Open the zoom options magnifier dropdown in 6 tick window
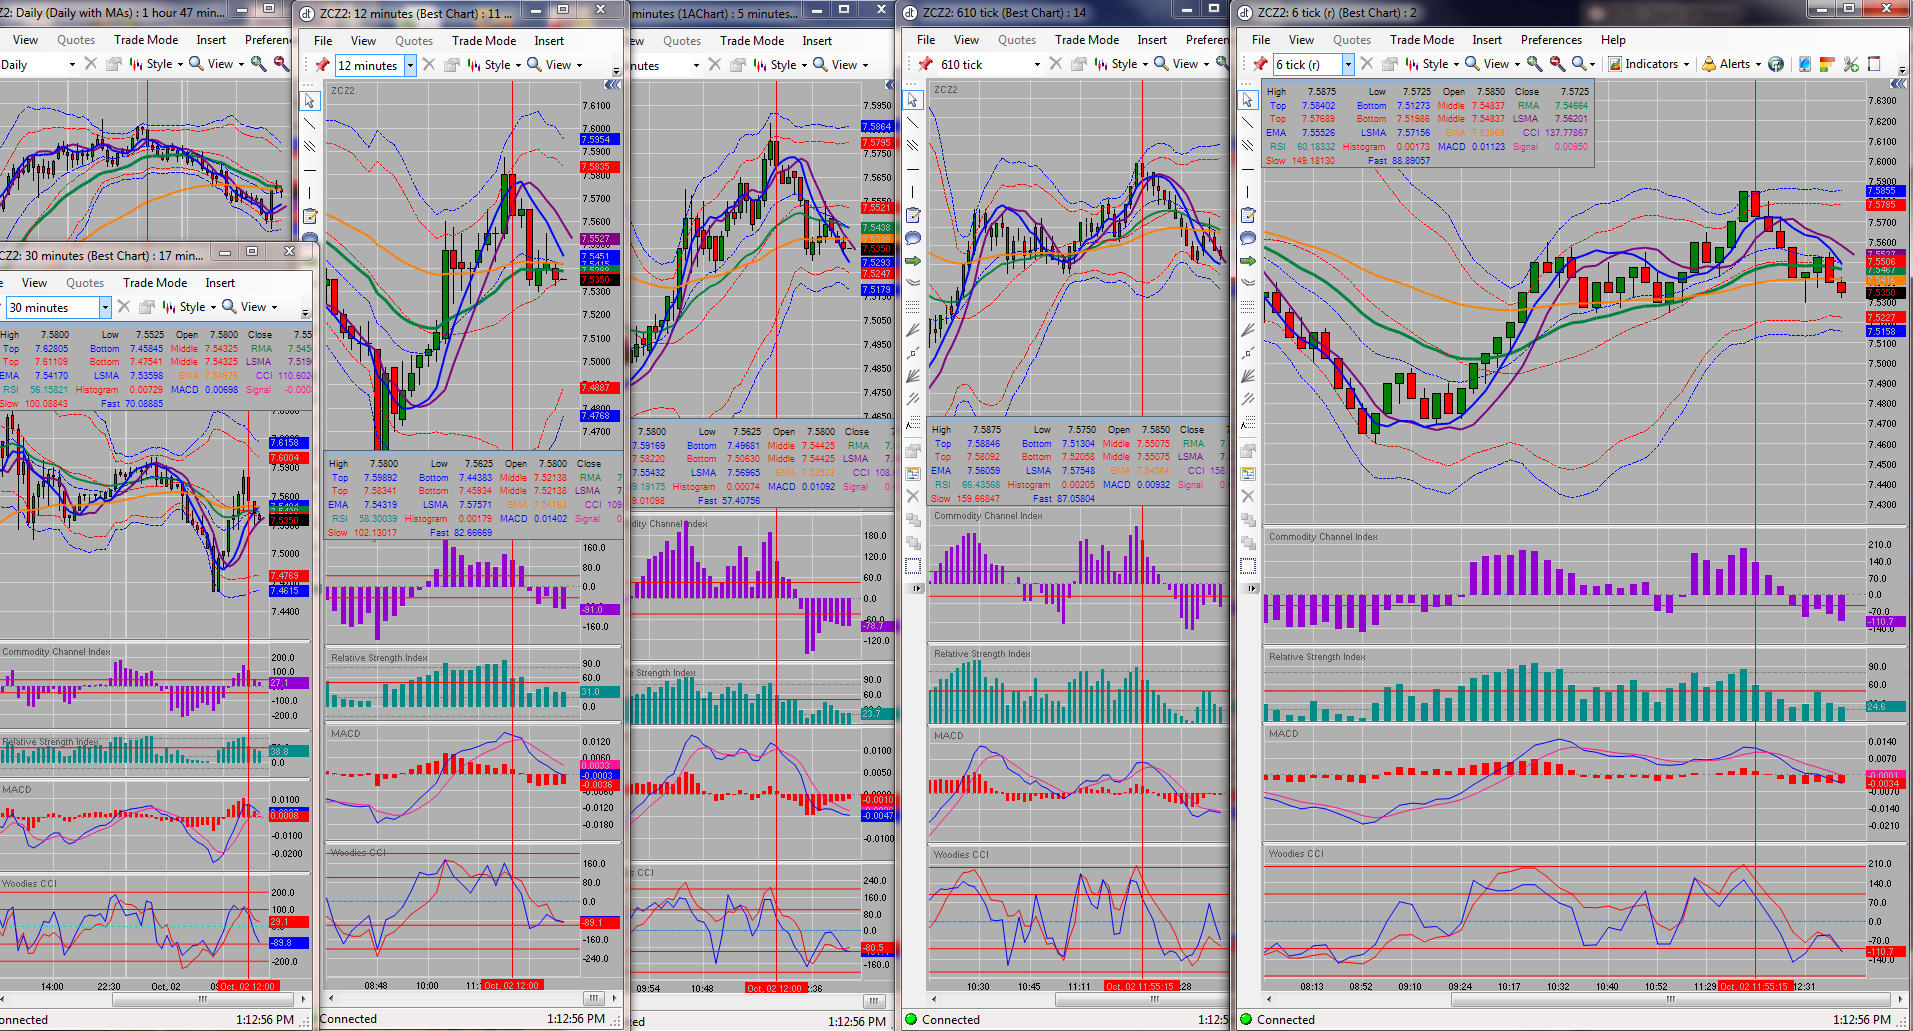Image resolution: width=1913 pixels, height=1031 pixels. click(x=1583, y=64)
